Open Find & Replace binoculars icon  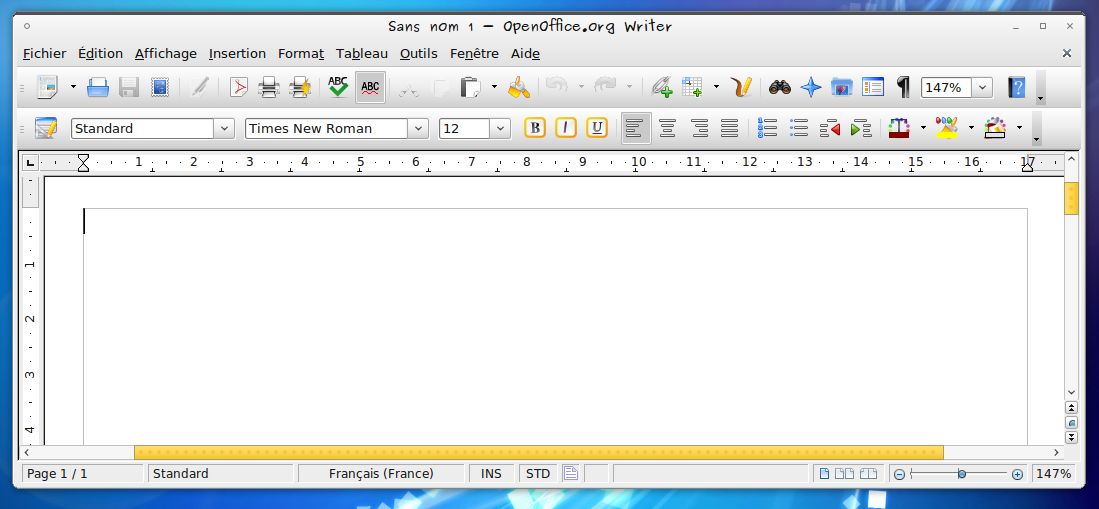coord(780,88)
